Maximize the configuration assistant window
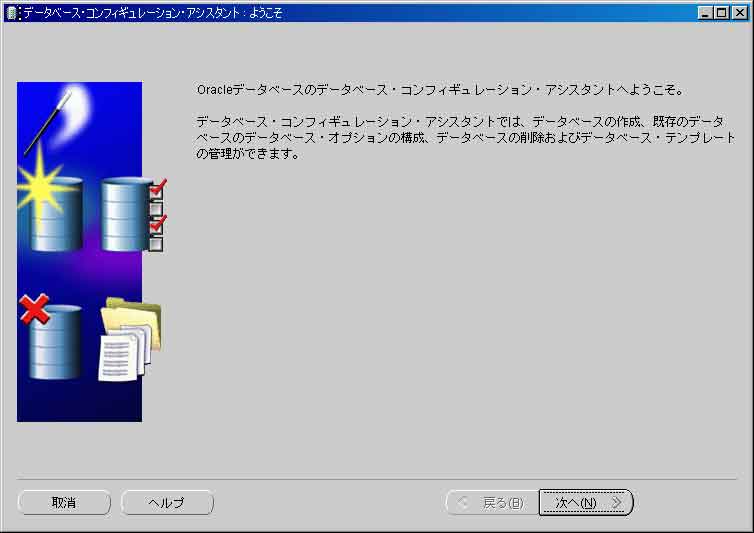Image resolution: width=754 pixels, height=533 pixels. pyautogui.click(x=721, y=13)
